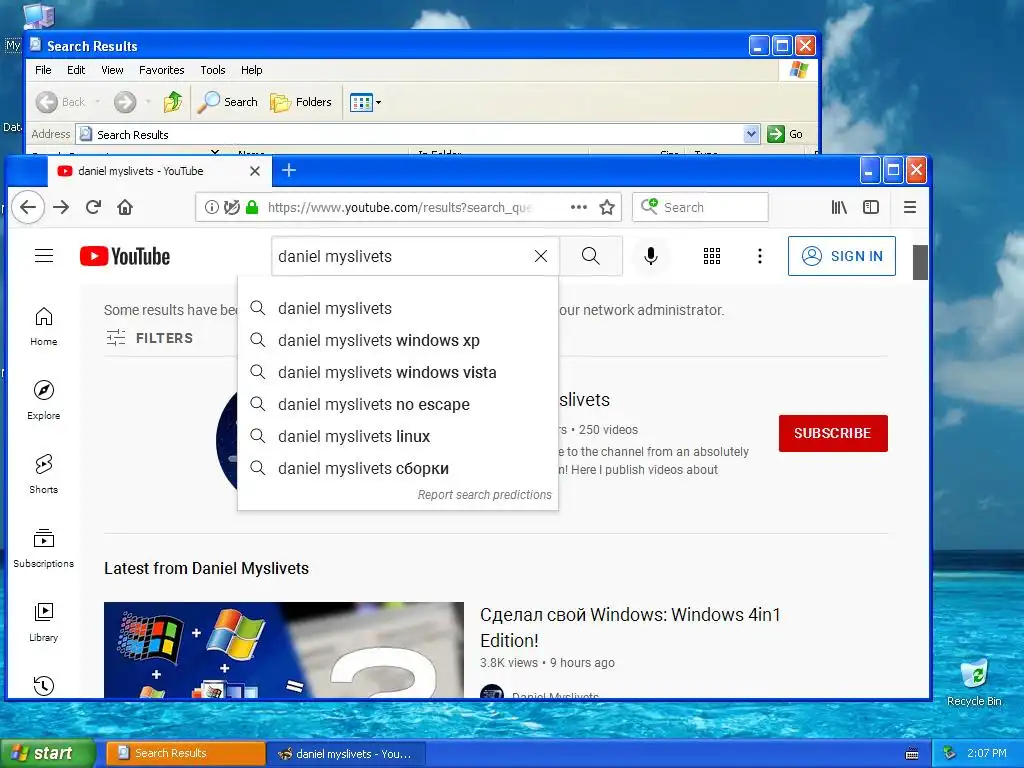Screen dimensions: 1024x768
Task: Start voice search with microphone icon
Action: point(650,256)
